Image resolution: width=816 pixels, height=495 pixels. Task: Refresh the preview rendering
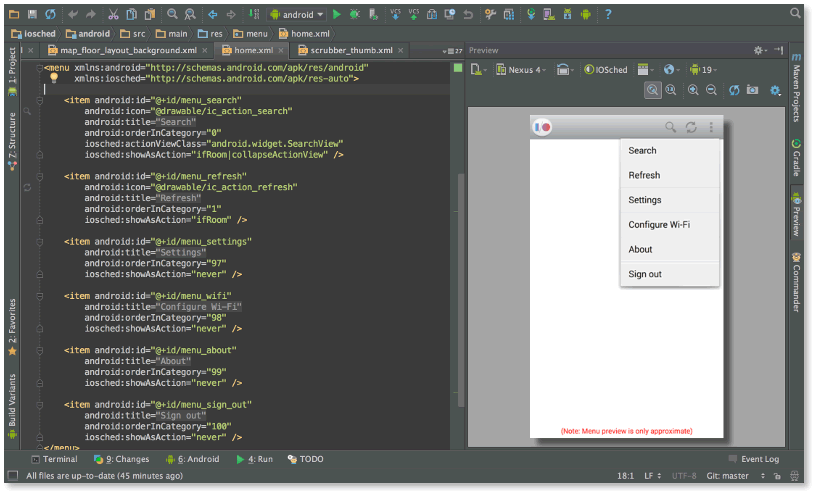click(x=734, y=90)
